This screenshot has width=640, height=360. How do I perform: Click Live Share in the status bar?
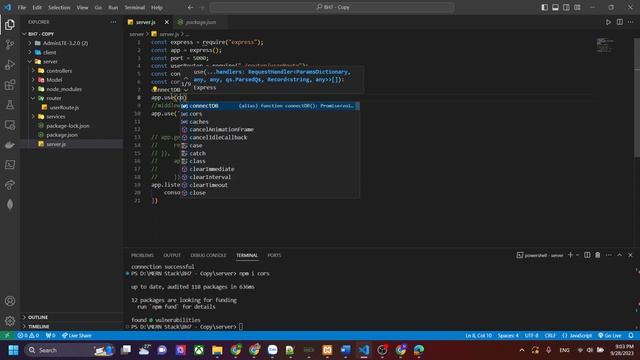(77, 336)
